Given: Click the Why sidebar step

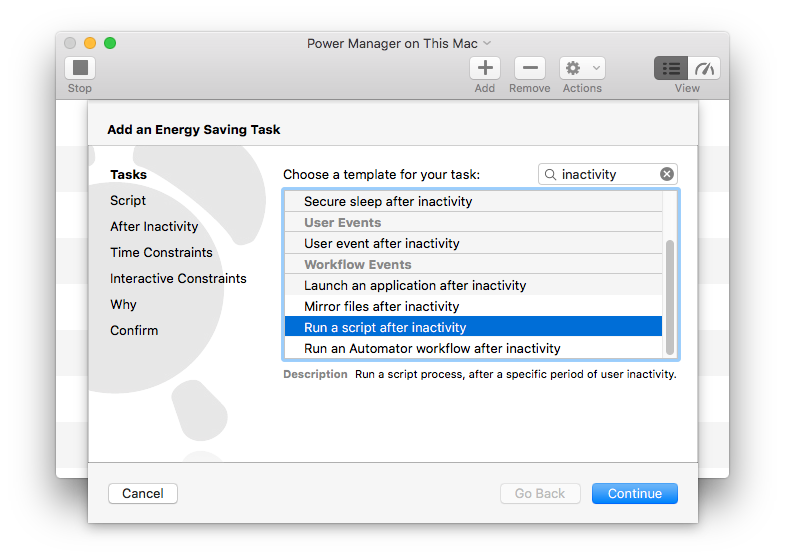Looking at the screenshot, I should click(123, 305).
